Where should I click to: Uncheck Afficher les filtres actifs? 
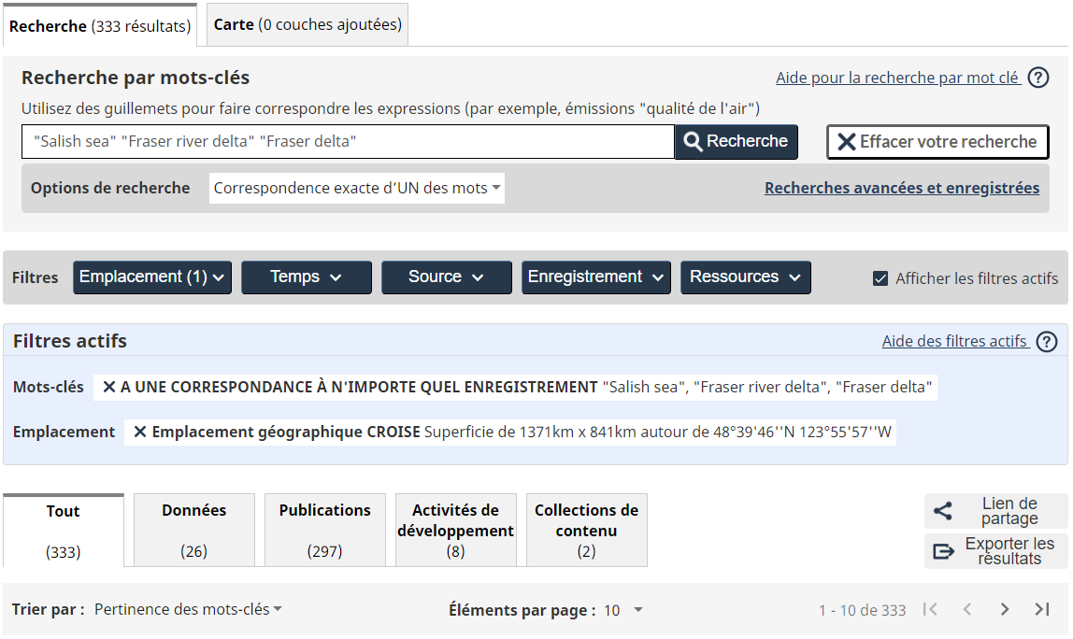[881, 278]
